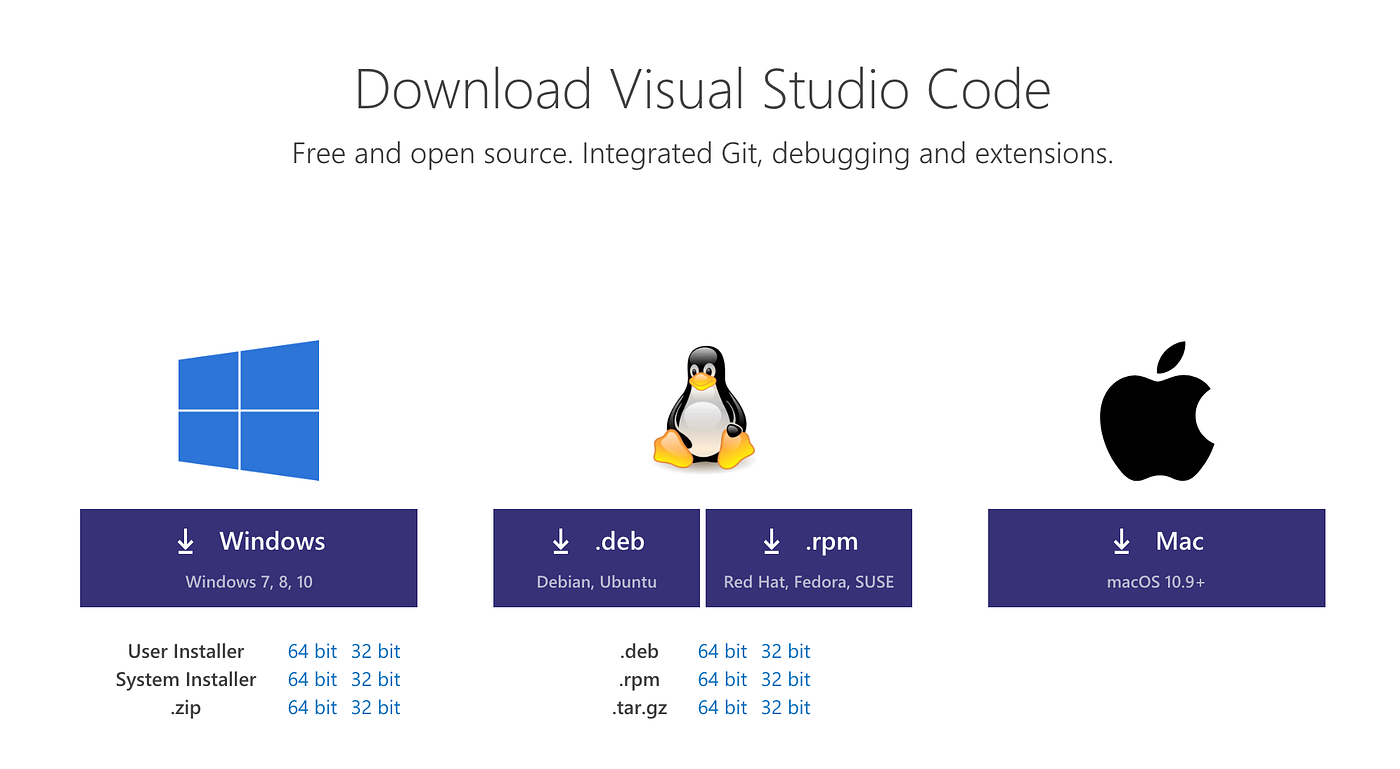Download the 32 bit System Installer

click(x=376, y=679)
